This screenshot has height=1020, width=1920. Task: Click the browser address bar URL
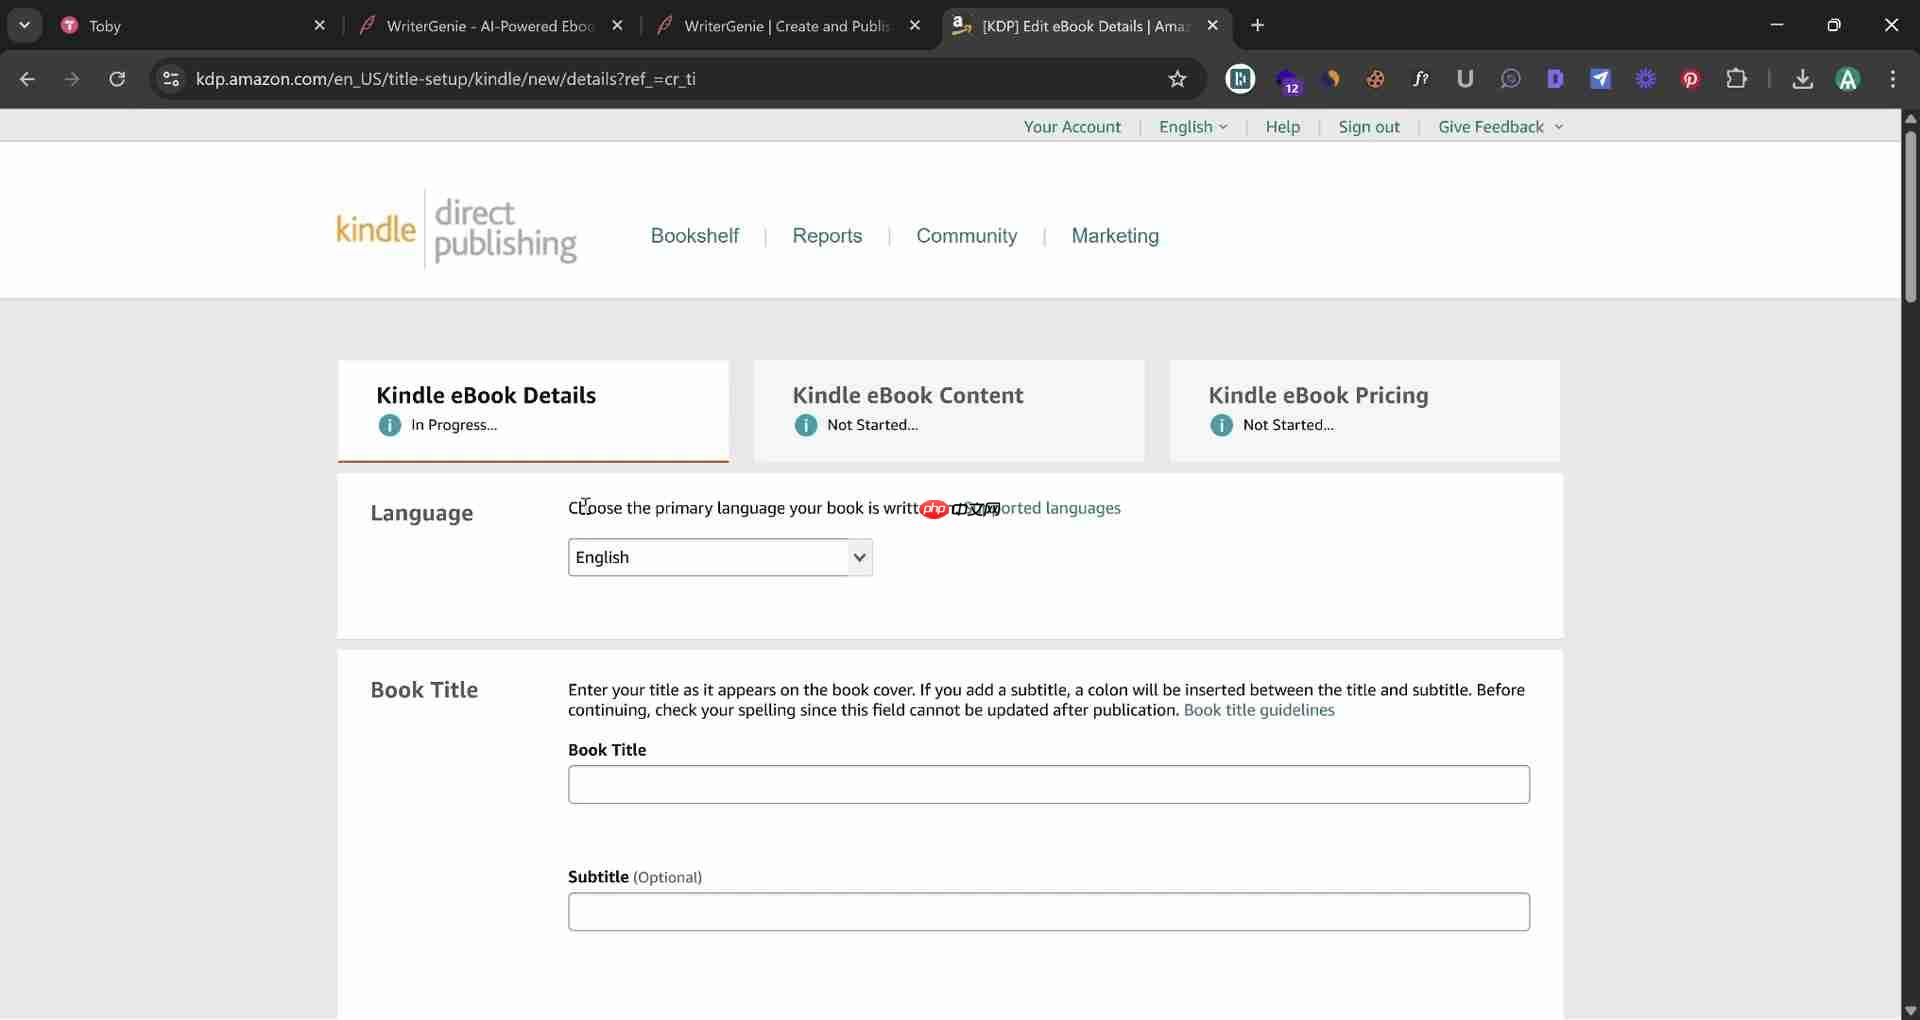(445, 79)
